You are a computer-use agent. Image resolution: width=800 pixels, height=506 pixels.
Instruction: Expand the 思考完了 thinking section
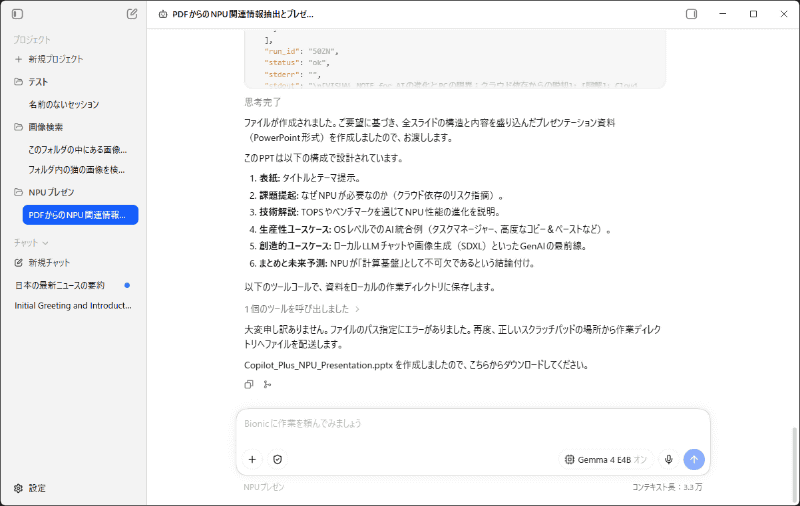pyautogui.click(x=263, y=103)
